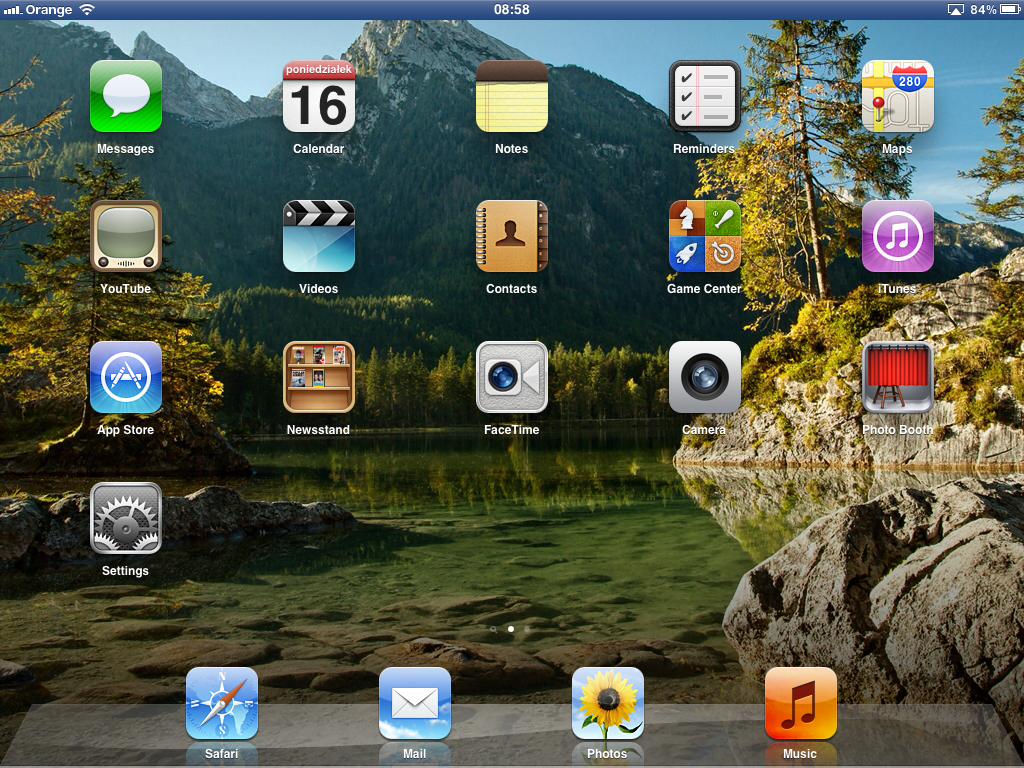Tap the 84% battery percentage

983,9
